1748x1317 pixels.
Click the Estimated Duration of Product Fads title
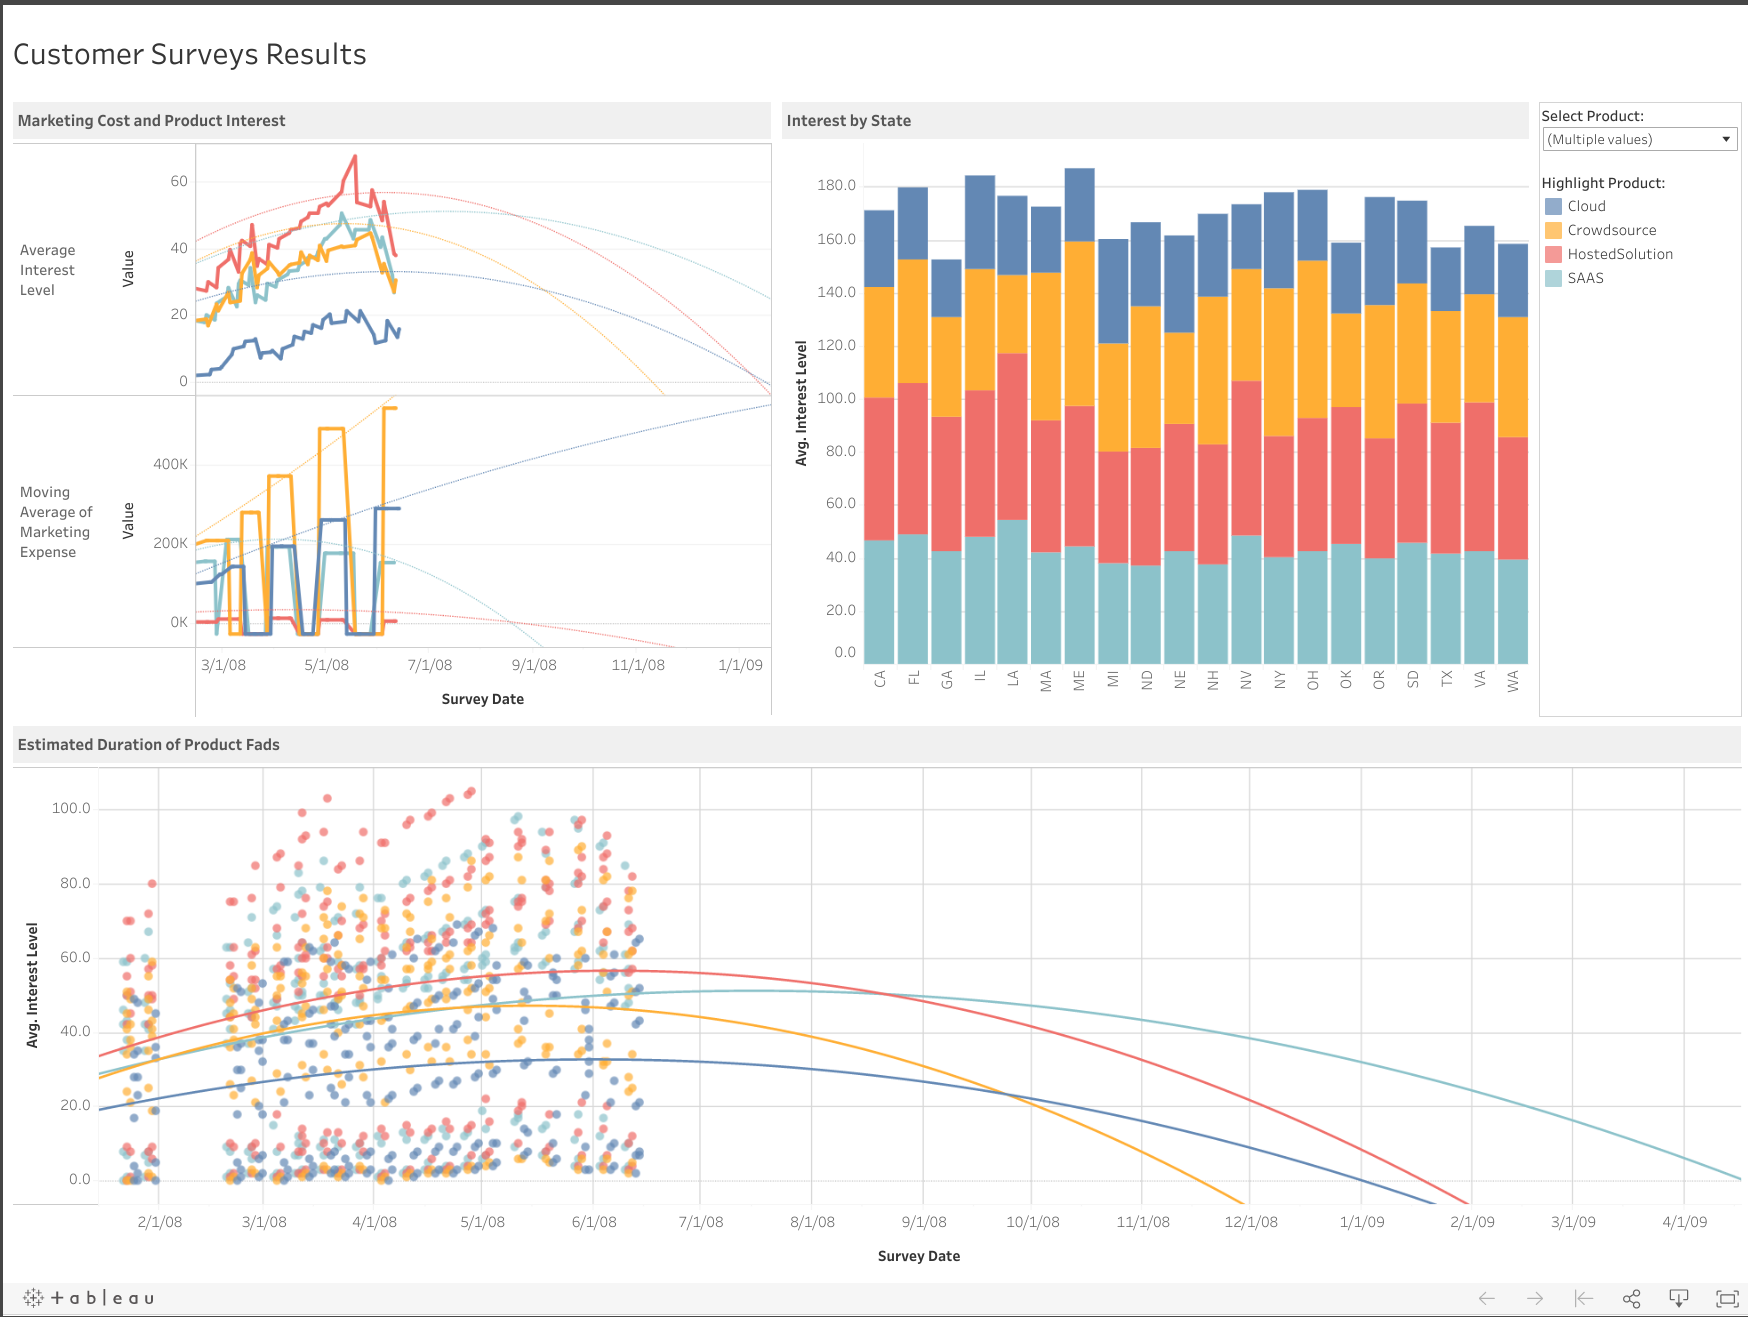click(148, 745)
